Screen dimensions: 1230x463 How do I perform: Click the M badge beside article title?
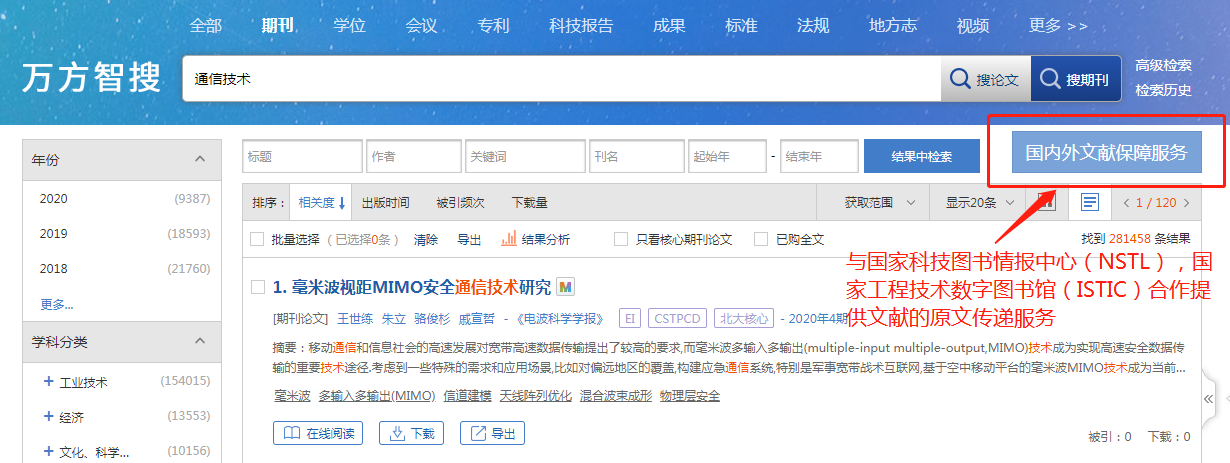(x=565, y=288)
